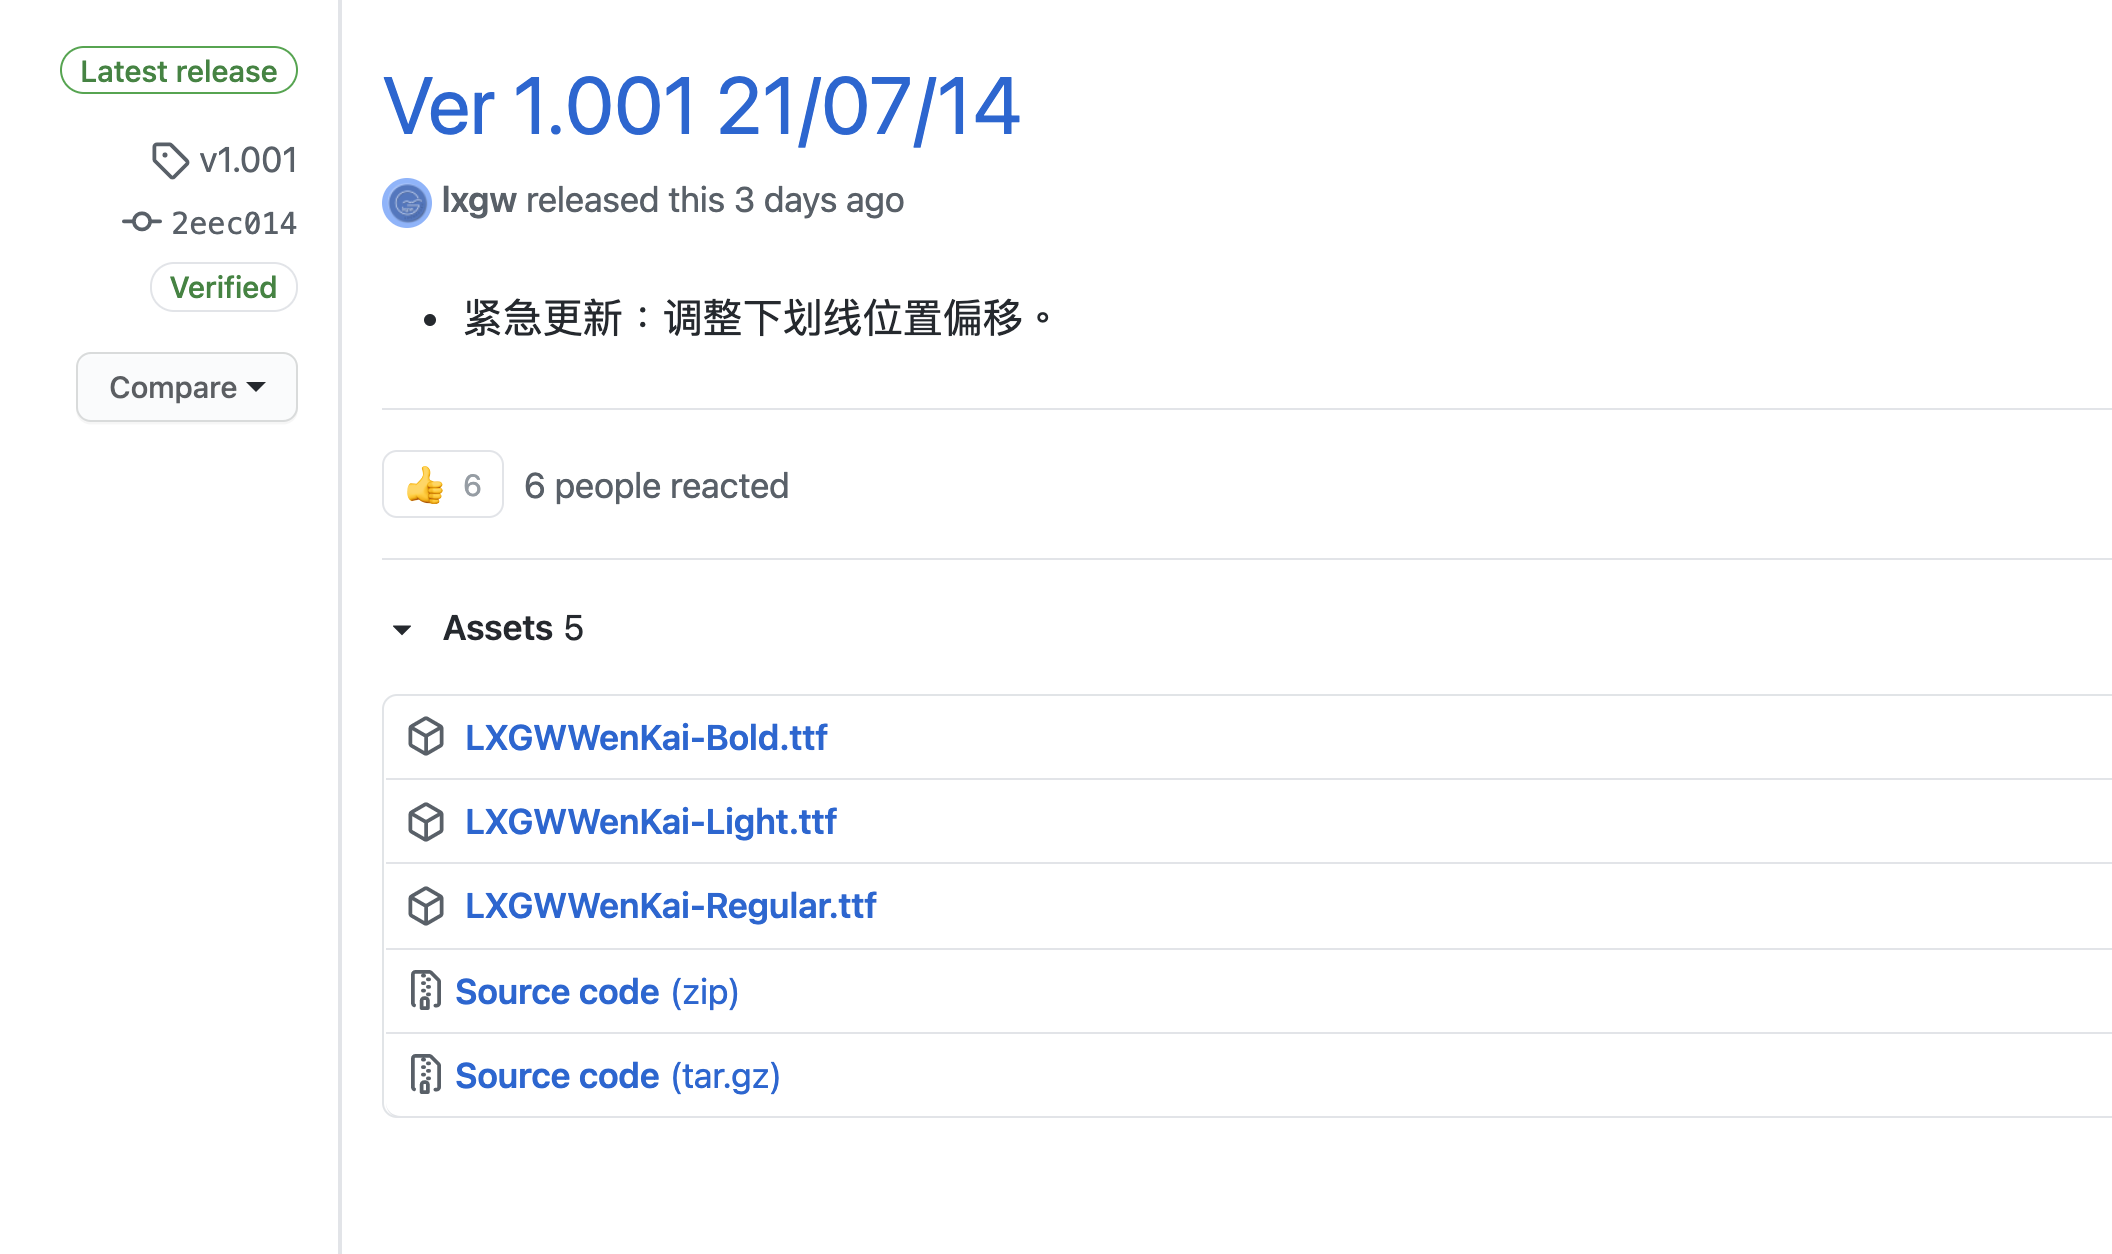Click the package icon for LXGWWenKai-Regular.ttf
Image resolution: width=2112 pixels, height=1254 pixels.
(426, 906)
